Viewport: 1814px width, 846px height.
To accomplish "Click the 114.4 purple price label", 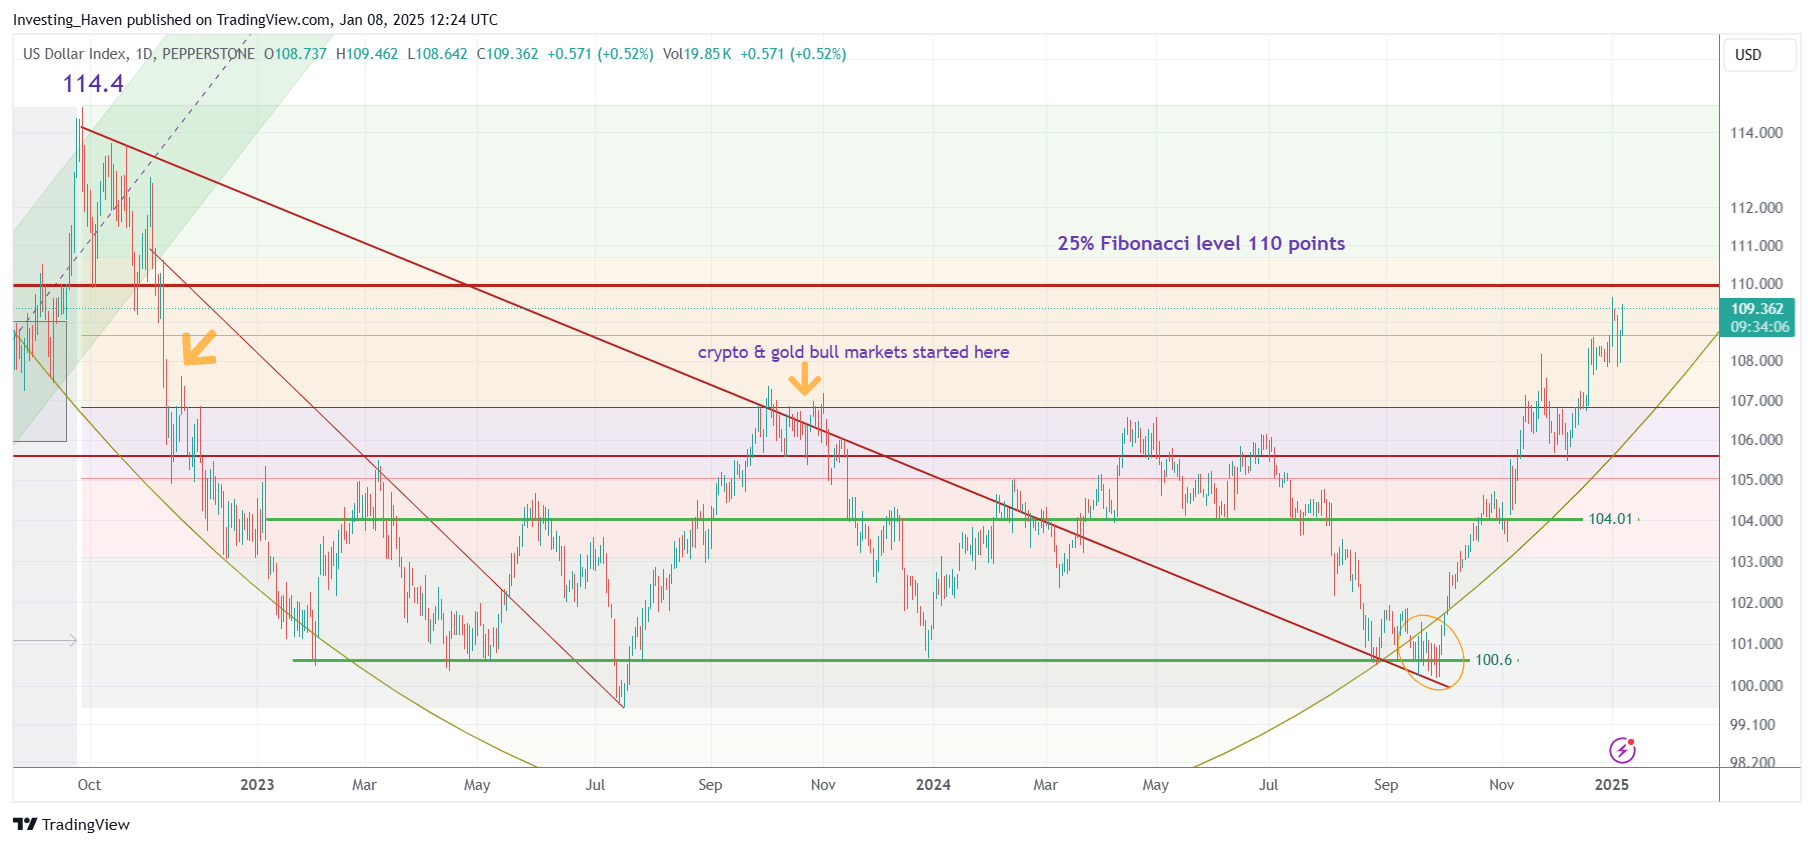I will coord(93,84).
